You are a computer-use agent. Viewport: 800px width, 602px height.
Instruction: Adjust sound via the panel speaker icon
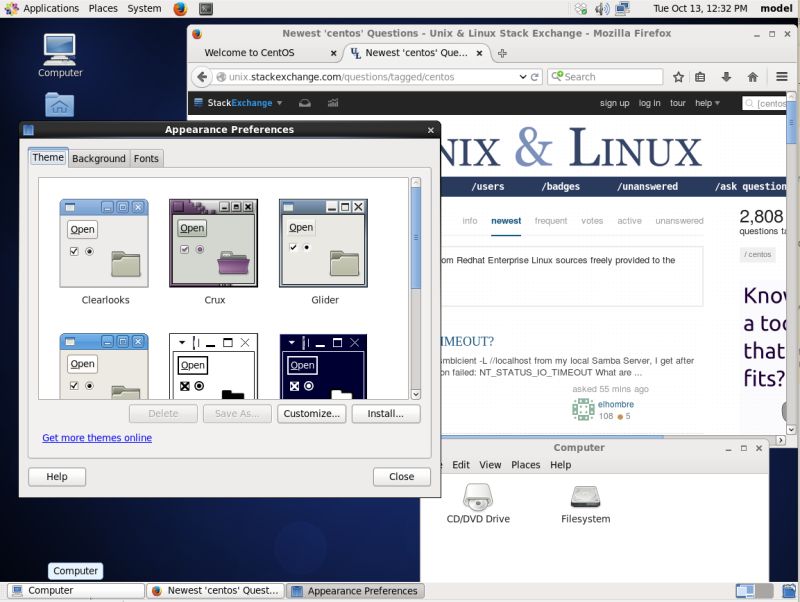point(601,8)
